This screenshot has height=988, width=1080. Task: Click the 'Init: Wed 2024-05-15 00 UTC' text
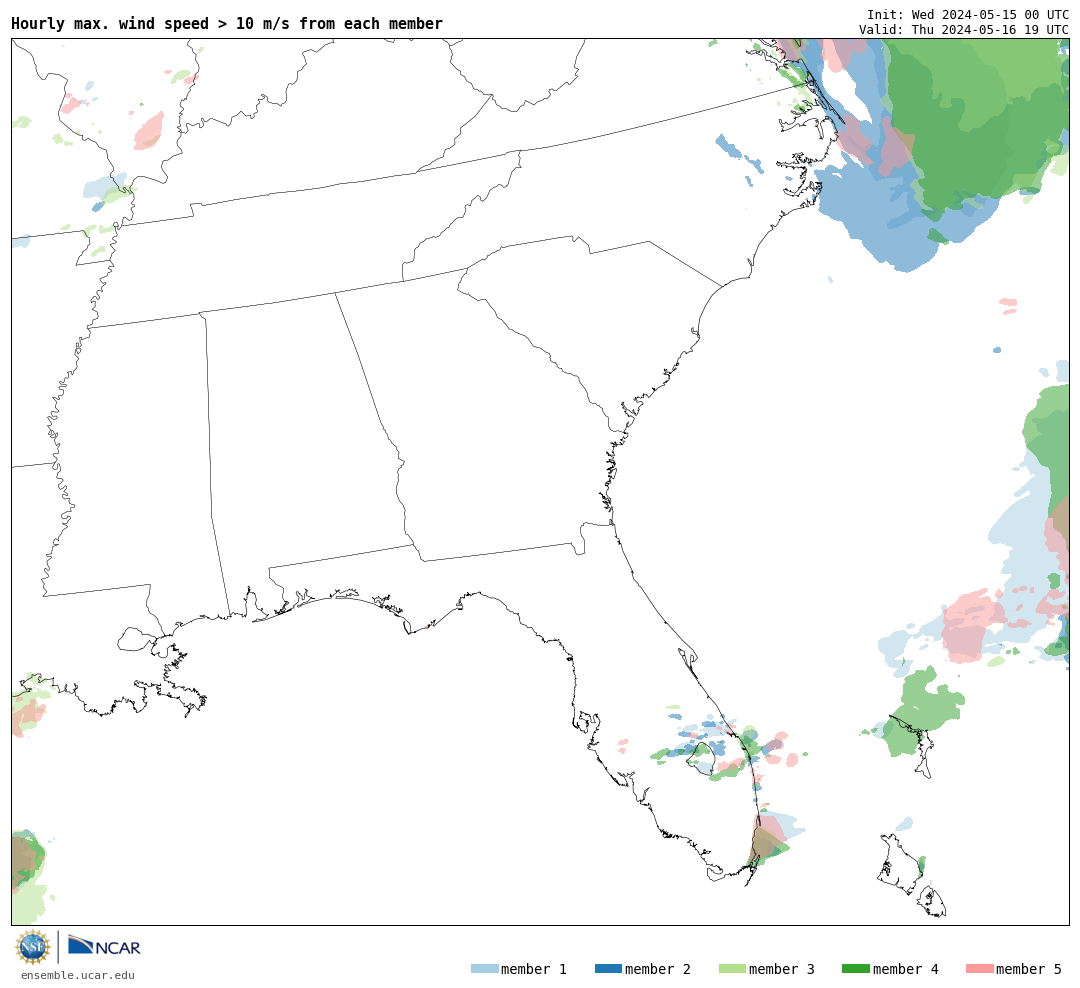point(968,14)
